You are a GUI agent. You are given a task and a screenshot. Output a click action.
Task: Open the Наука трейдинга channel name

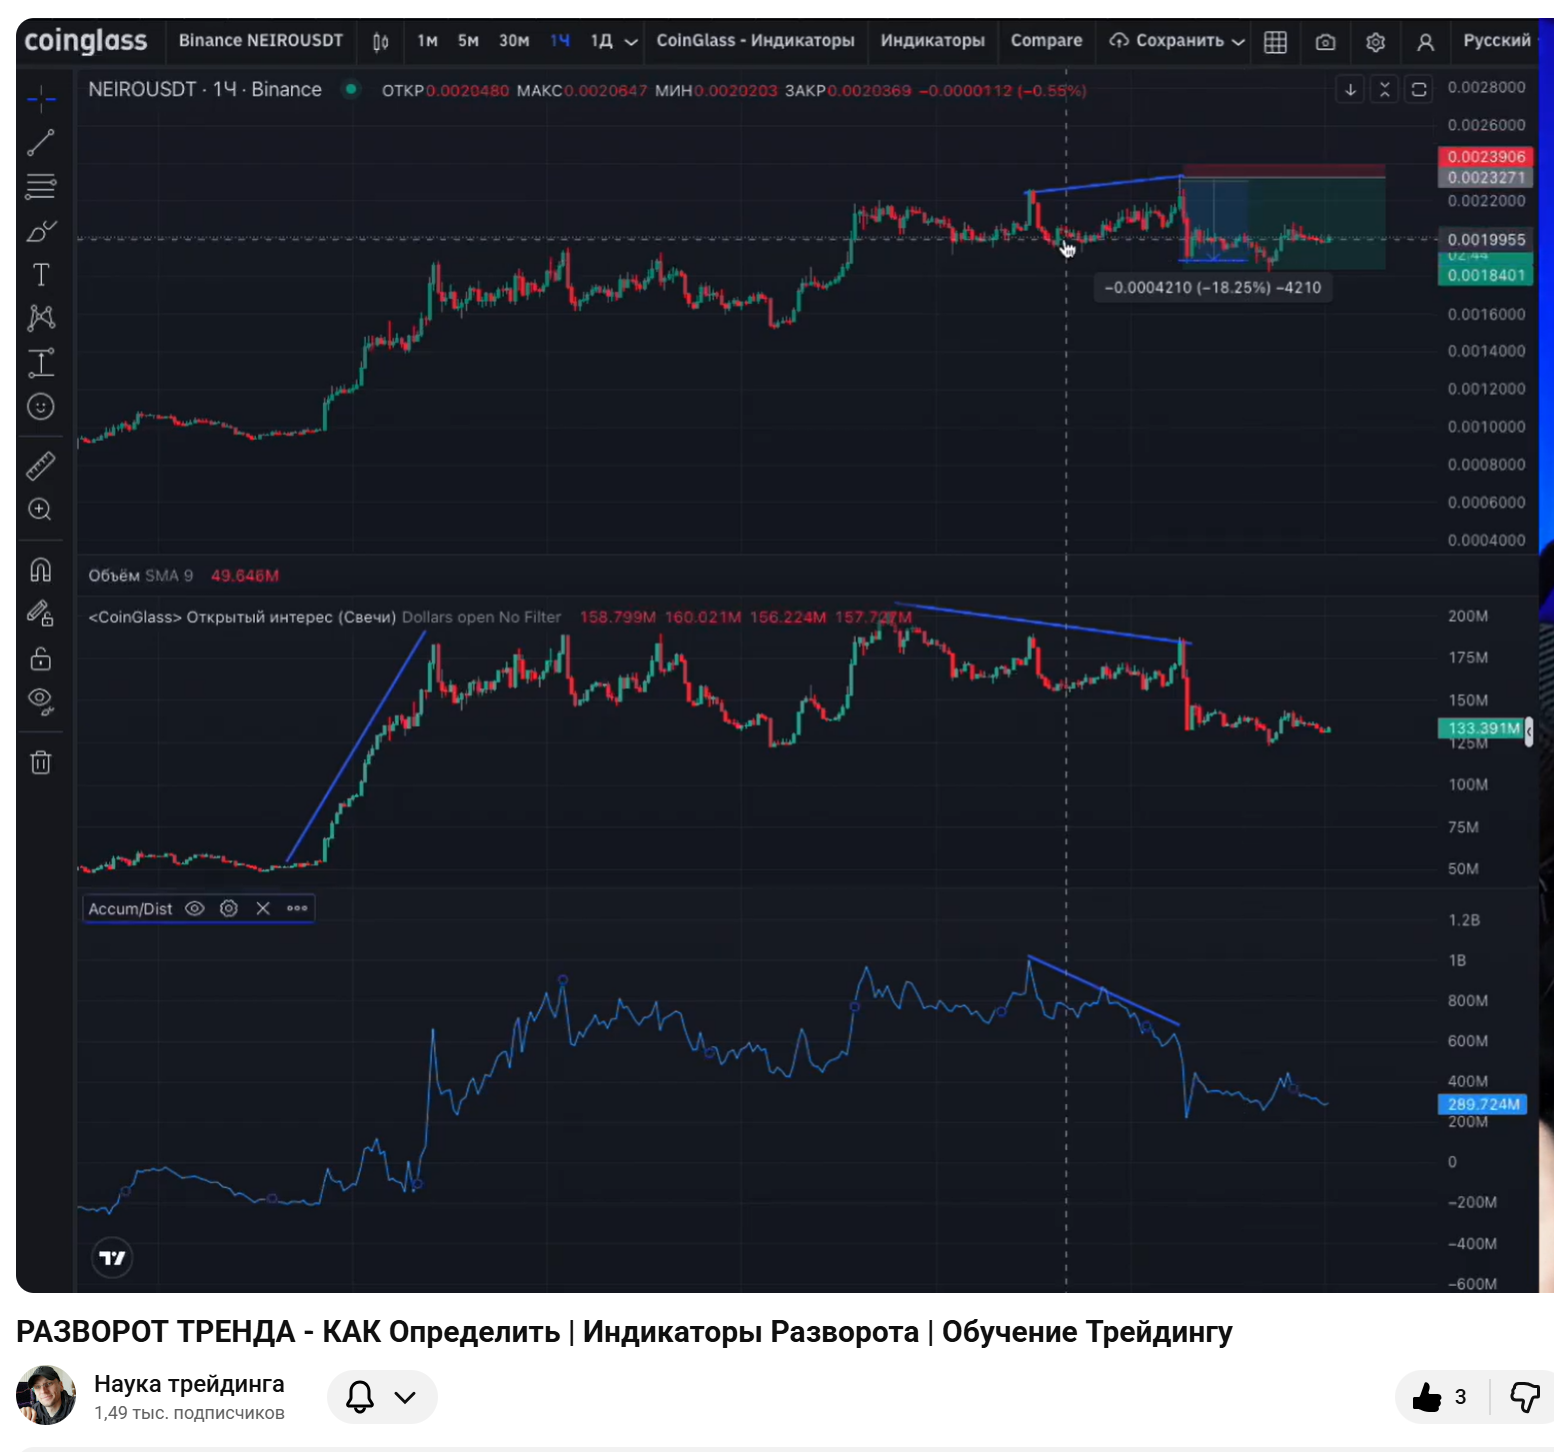point(189,1384)
